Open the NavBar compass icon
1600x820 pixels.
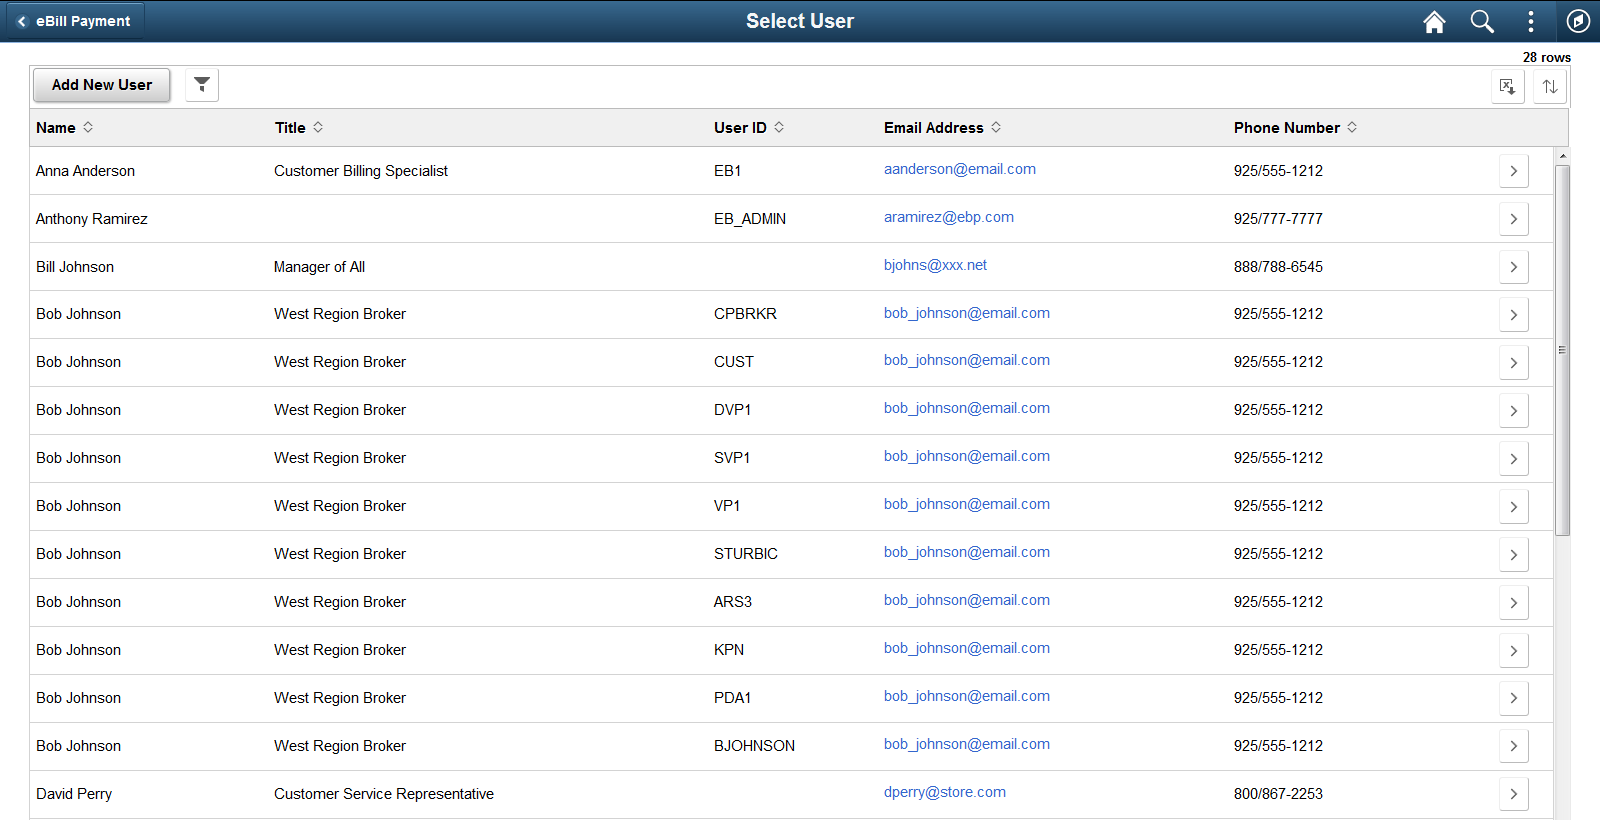click(1578, 21)
